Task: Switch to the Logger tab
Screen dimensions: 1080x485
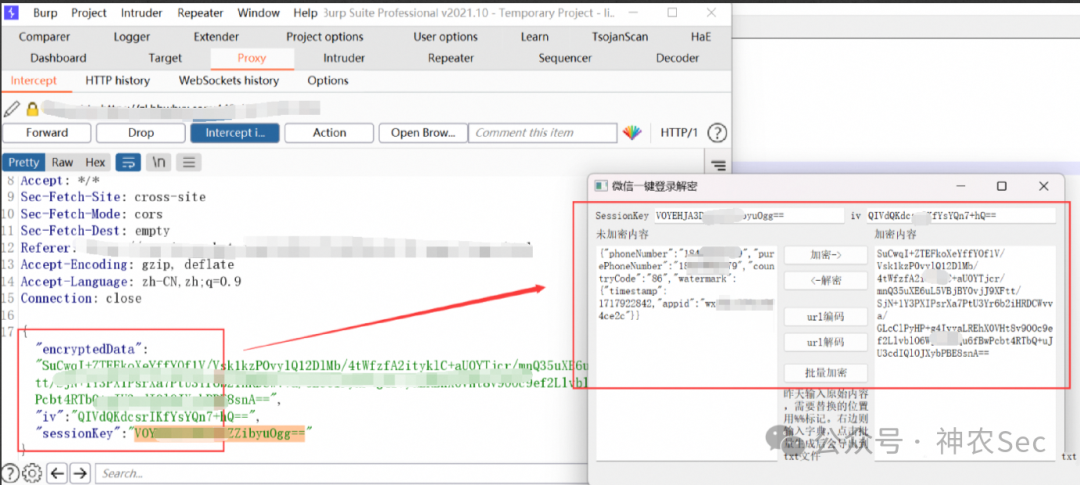Action: pyautogui.click(x=132, y=37)
